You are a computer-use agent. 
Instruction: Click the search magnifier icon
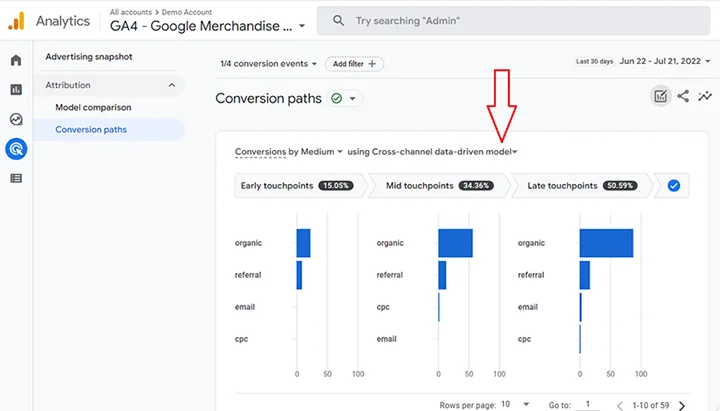(x=338, y=21)
